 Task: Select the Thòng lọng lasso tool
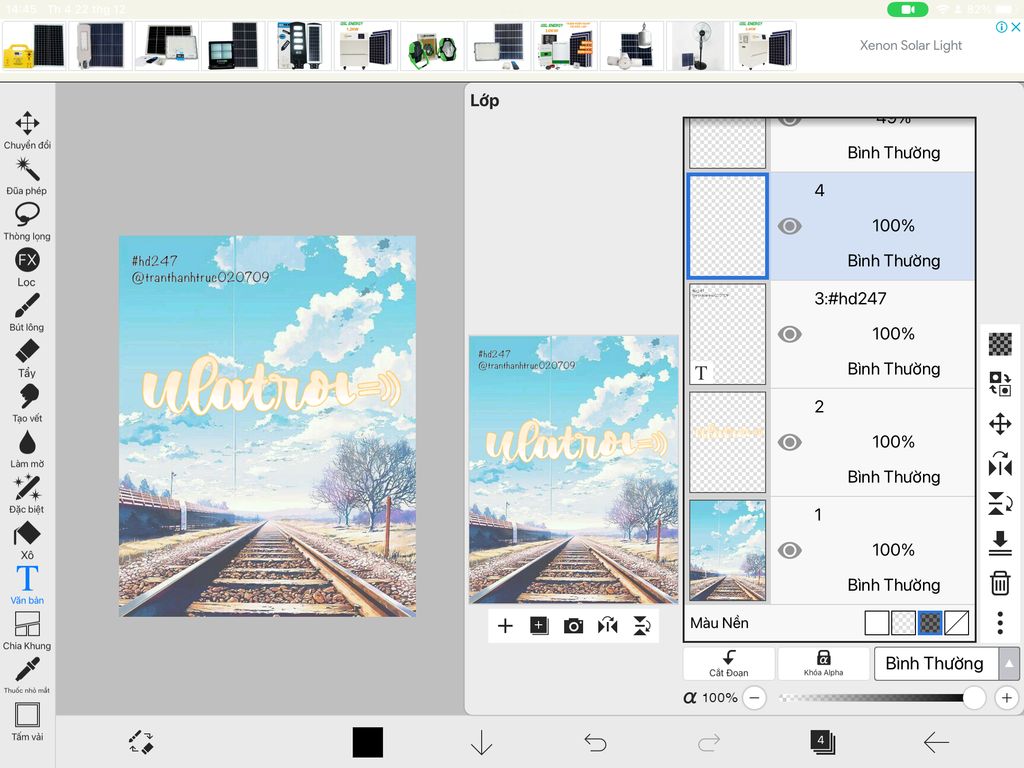(x=27, y=222)
